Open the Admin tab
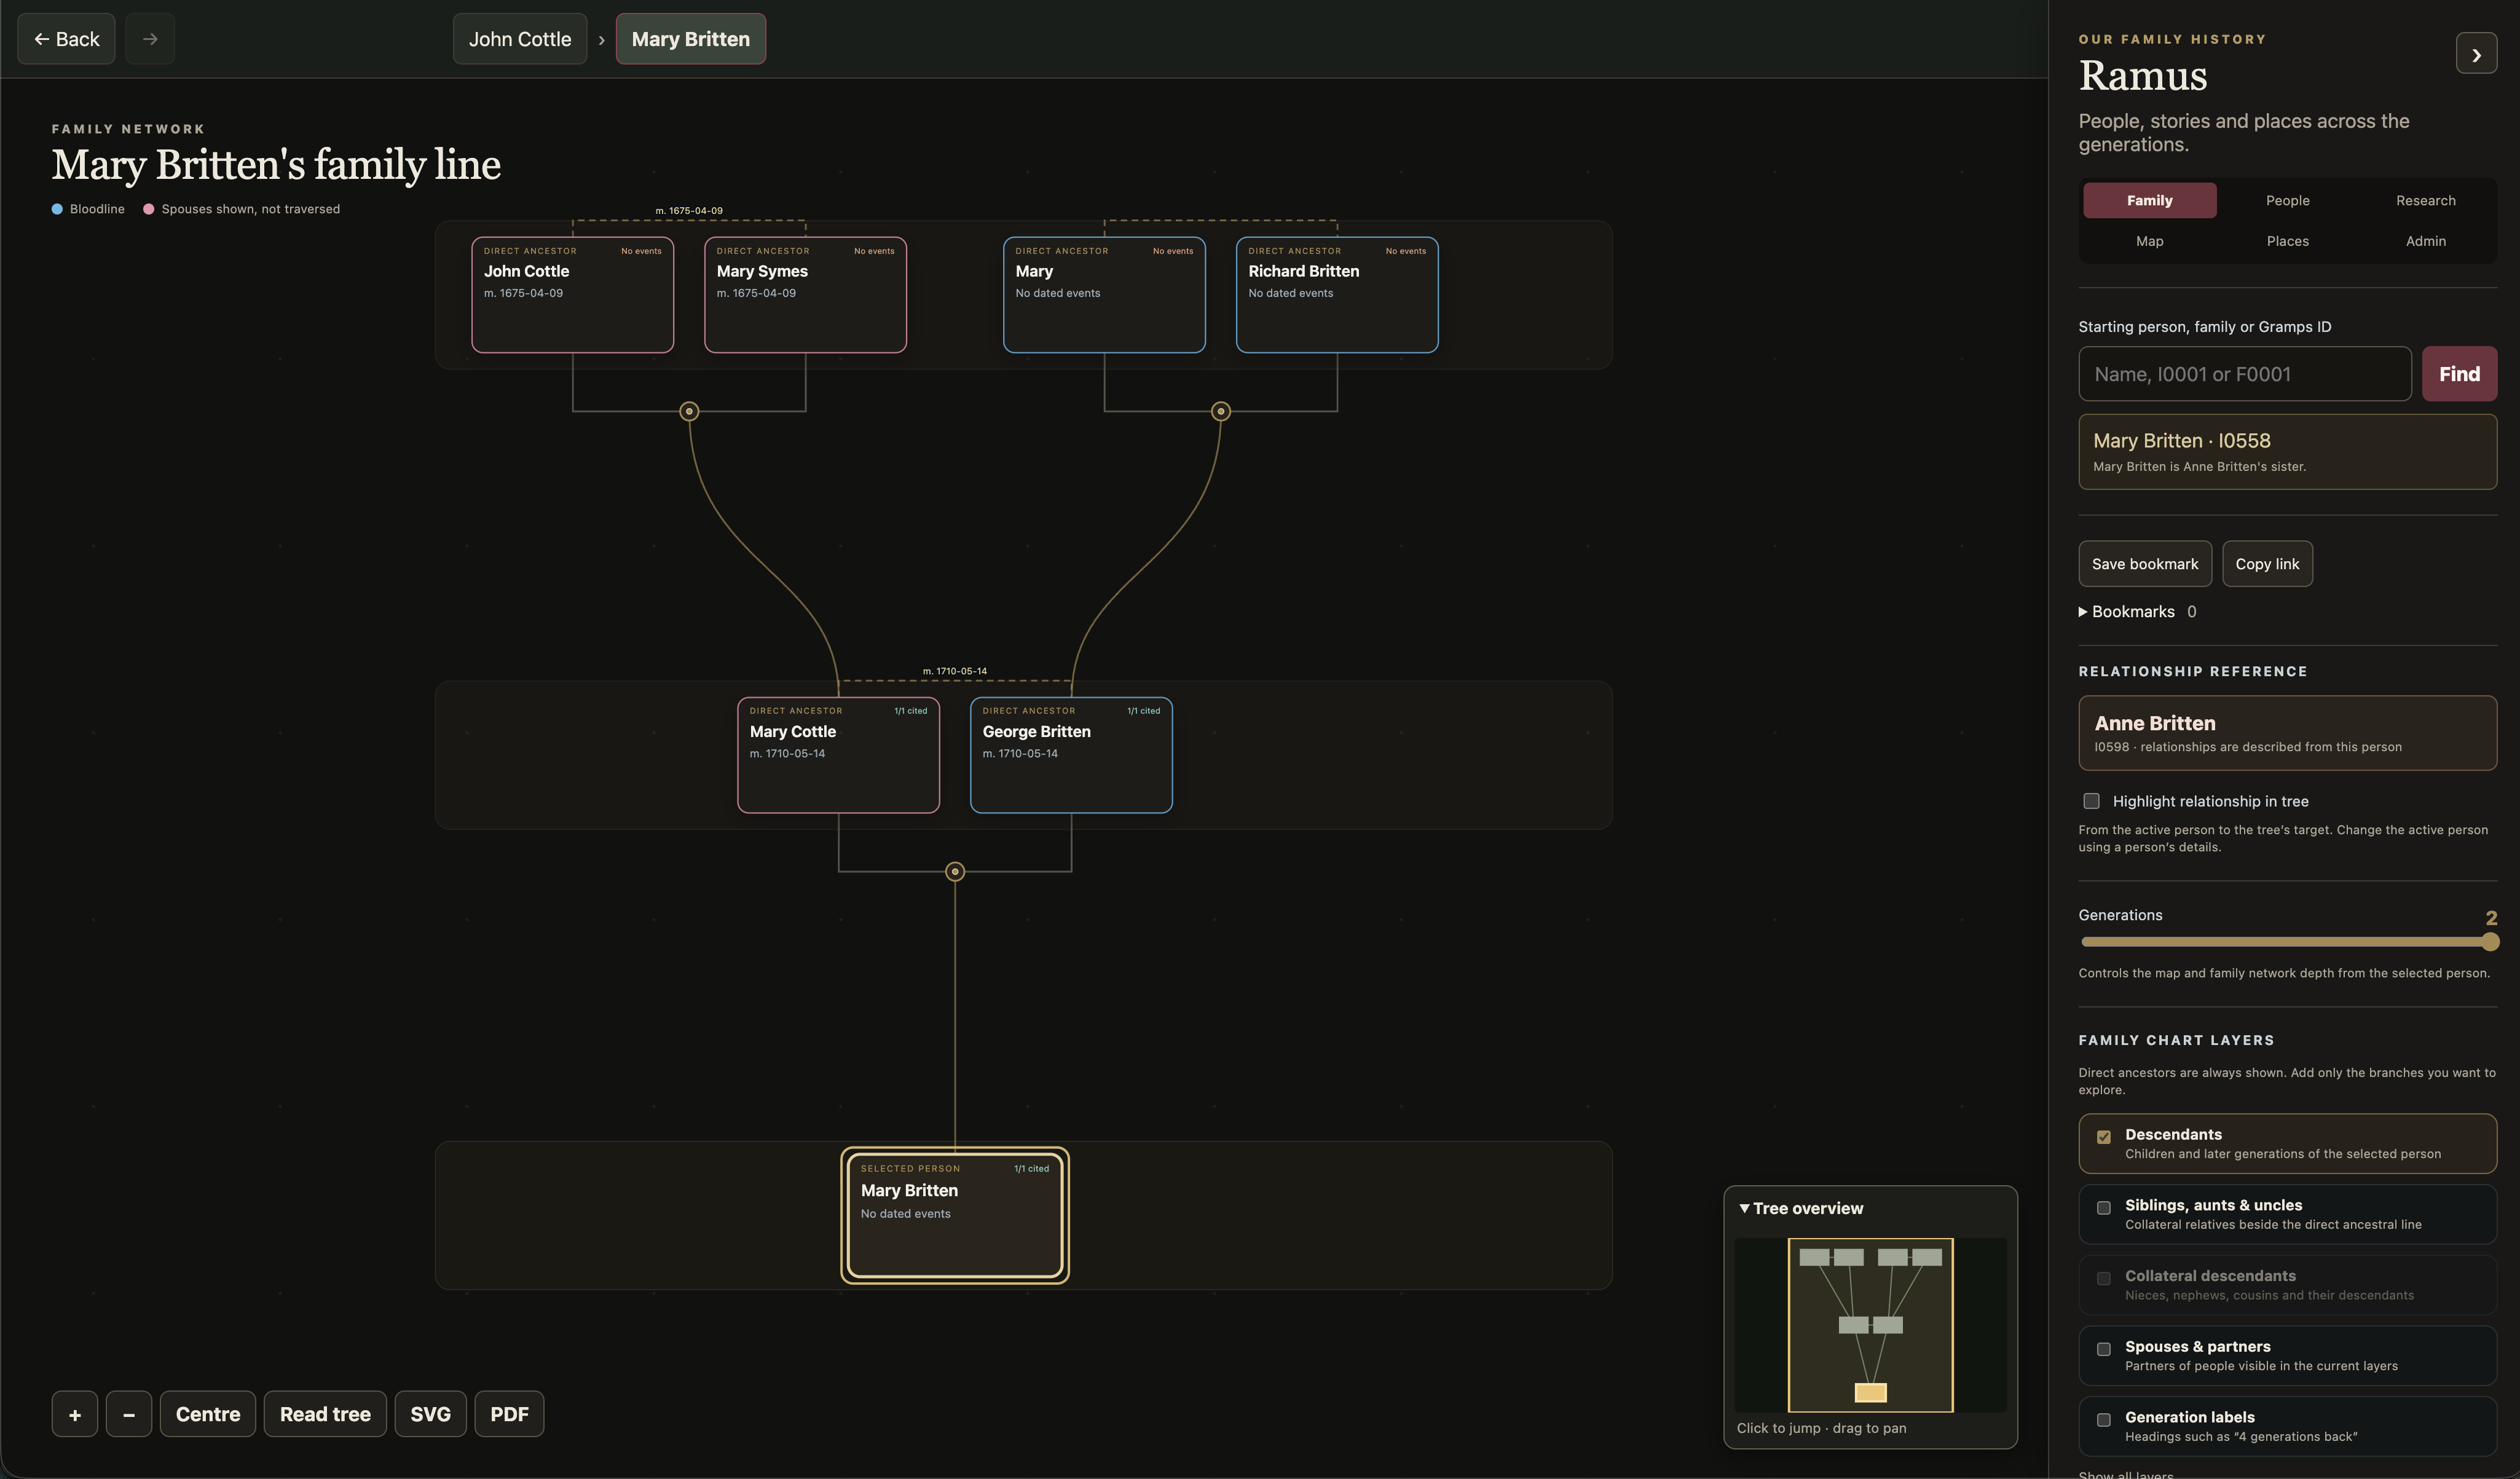This screenshot has height=1479, width=2520. click(x=2425, y=241)
